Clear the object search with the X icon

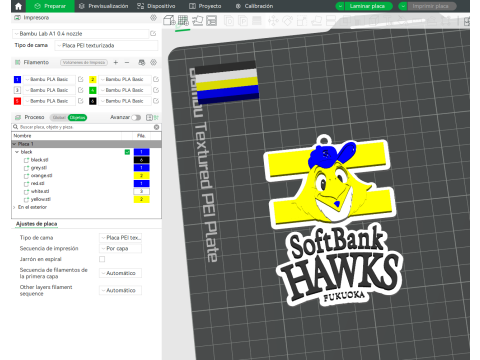click(156, 127)
